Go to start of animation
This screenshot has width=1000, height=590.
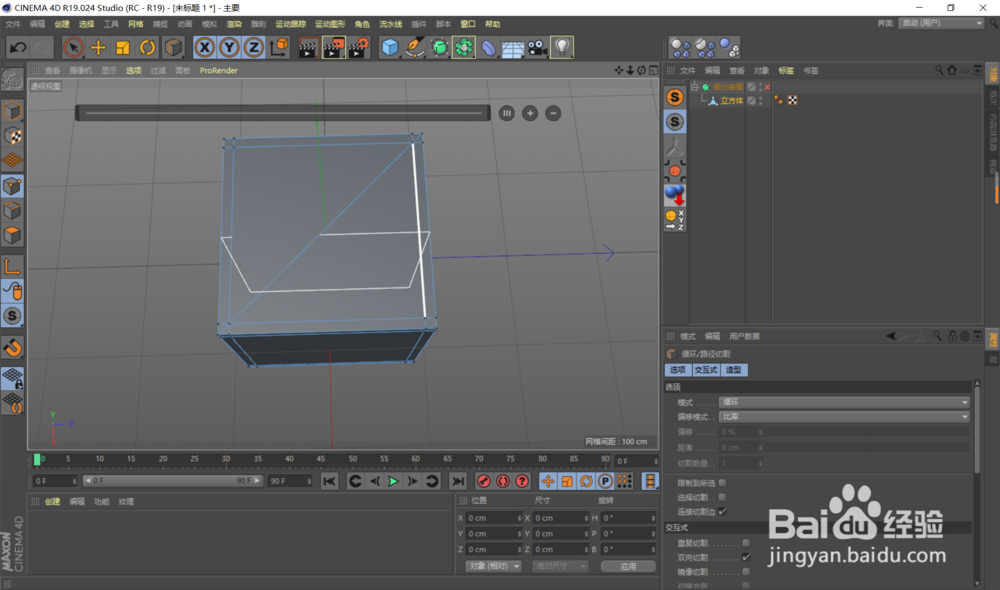pyautogui.click(x=329, y=482)
